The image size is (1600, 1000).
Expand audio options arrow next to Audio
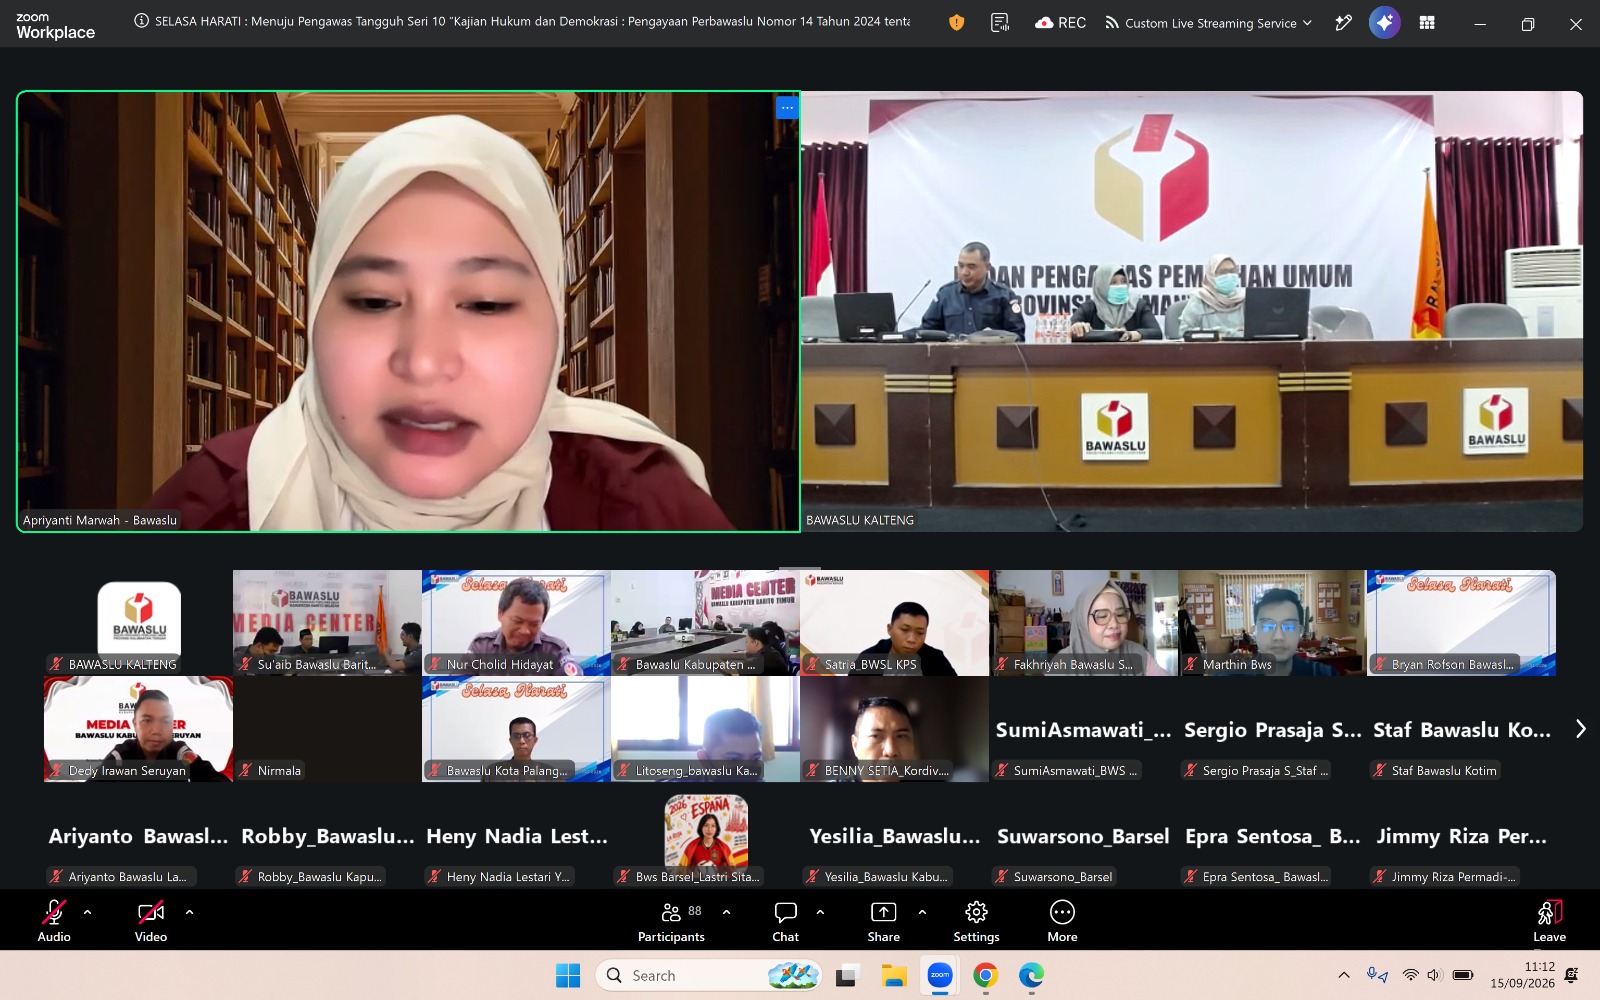87,912
